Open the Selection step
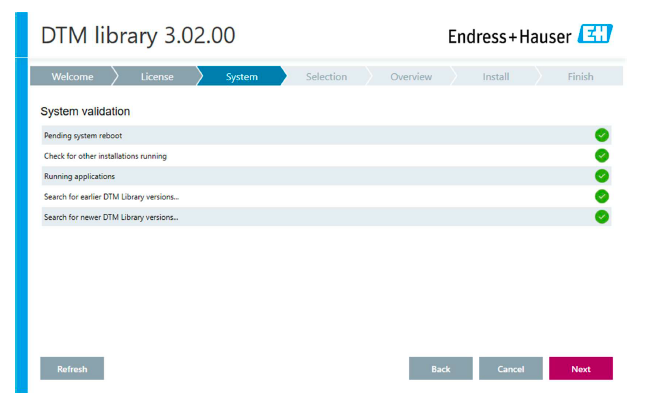This screenshot has width=648, height=418. (326, 76)
